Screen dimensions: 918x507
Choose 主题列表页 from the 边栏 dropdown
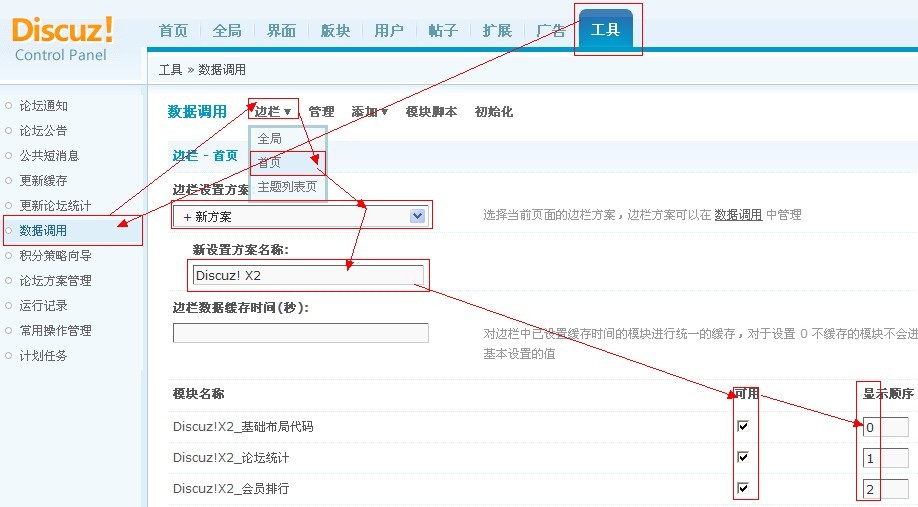(287, 187)
